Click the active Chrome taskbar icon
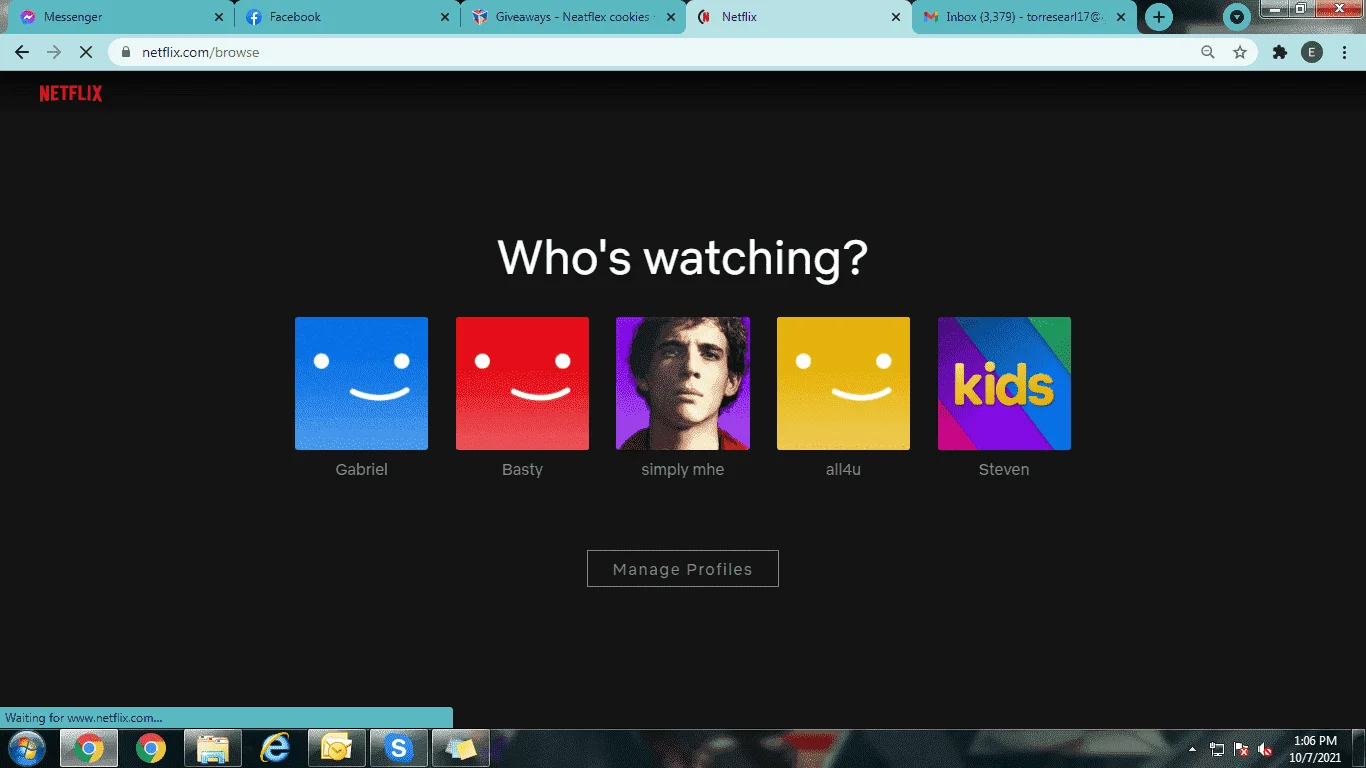 [x=89, y=748]
